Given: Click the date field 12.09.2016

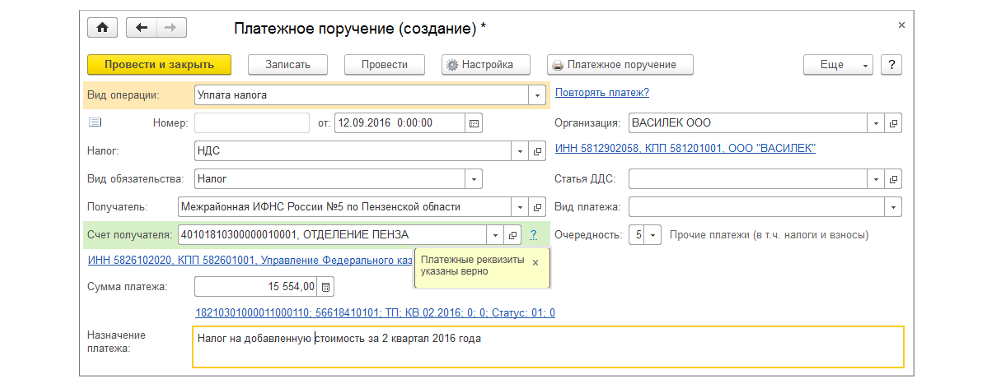Looking at the screenshot, I should point(400,123).
